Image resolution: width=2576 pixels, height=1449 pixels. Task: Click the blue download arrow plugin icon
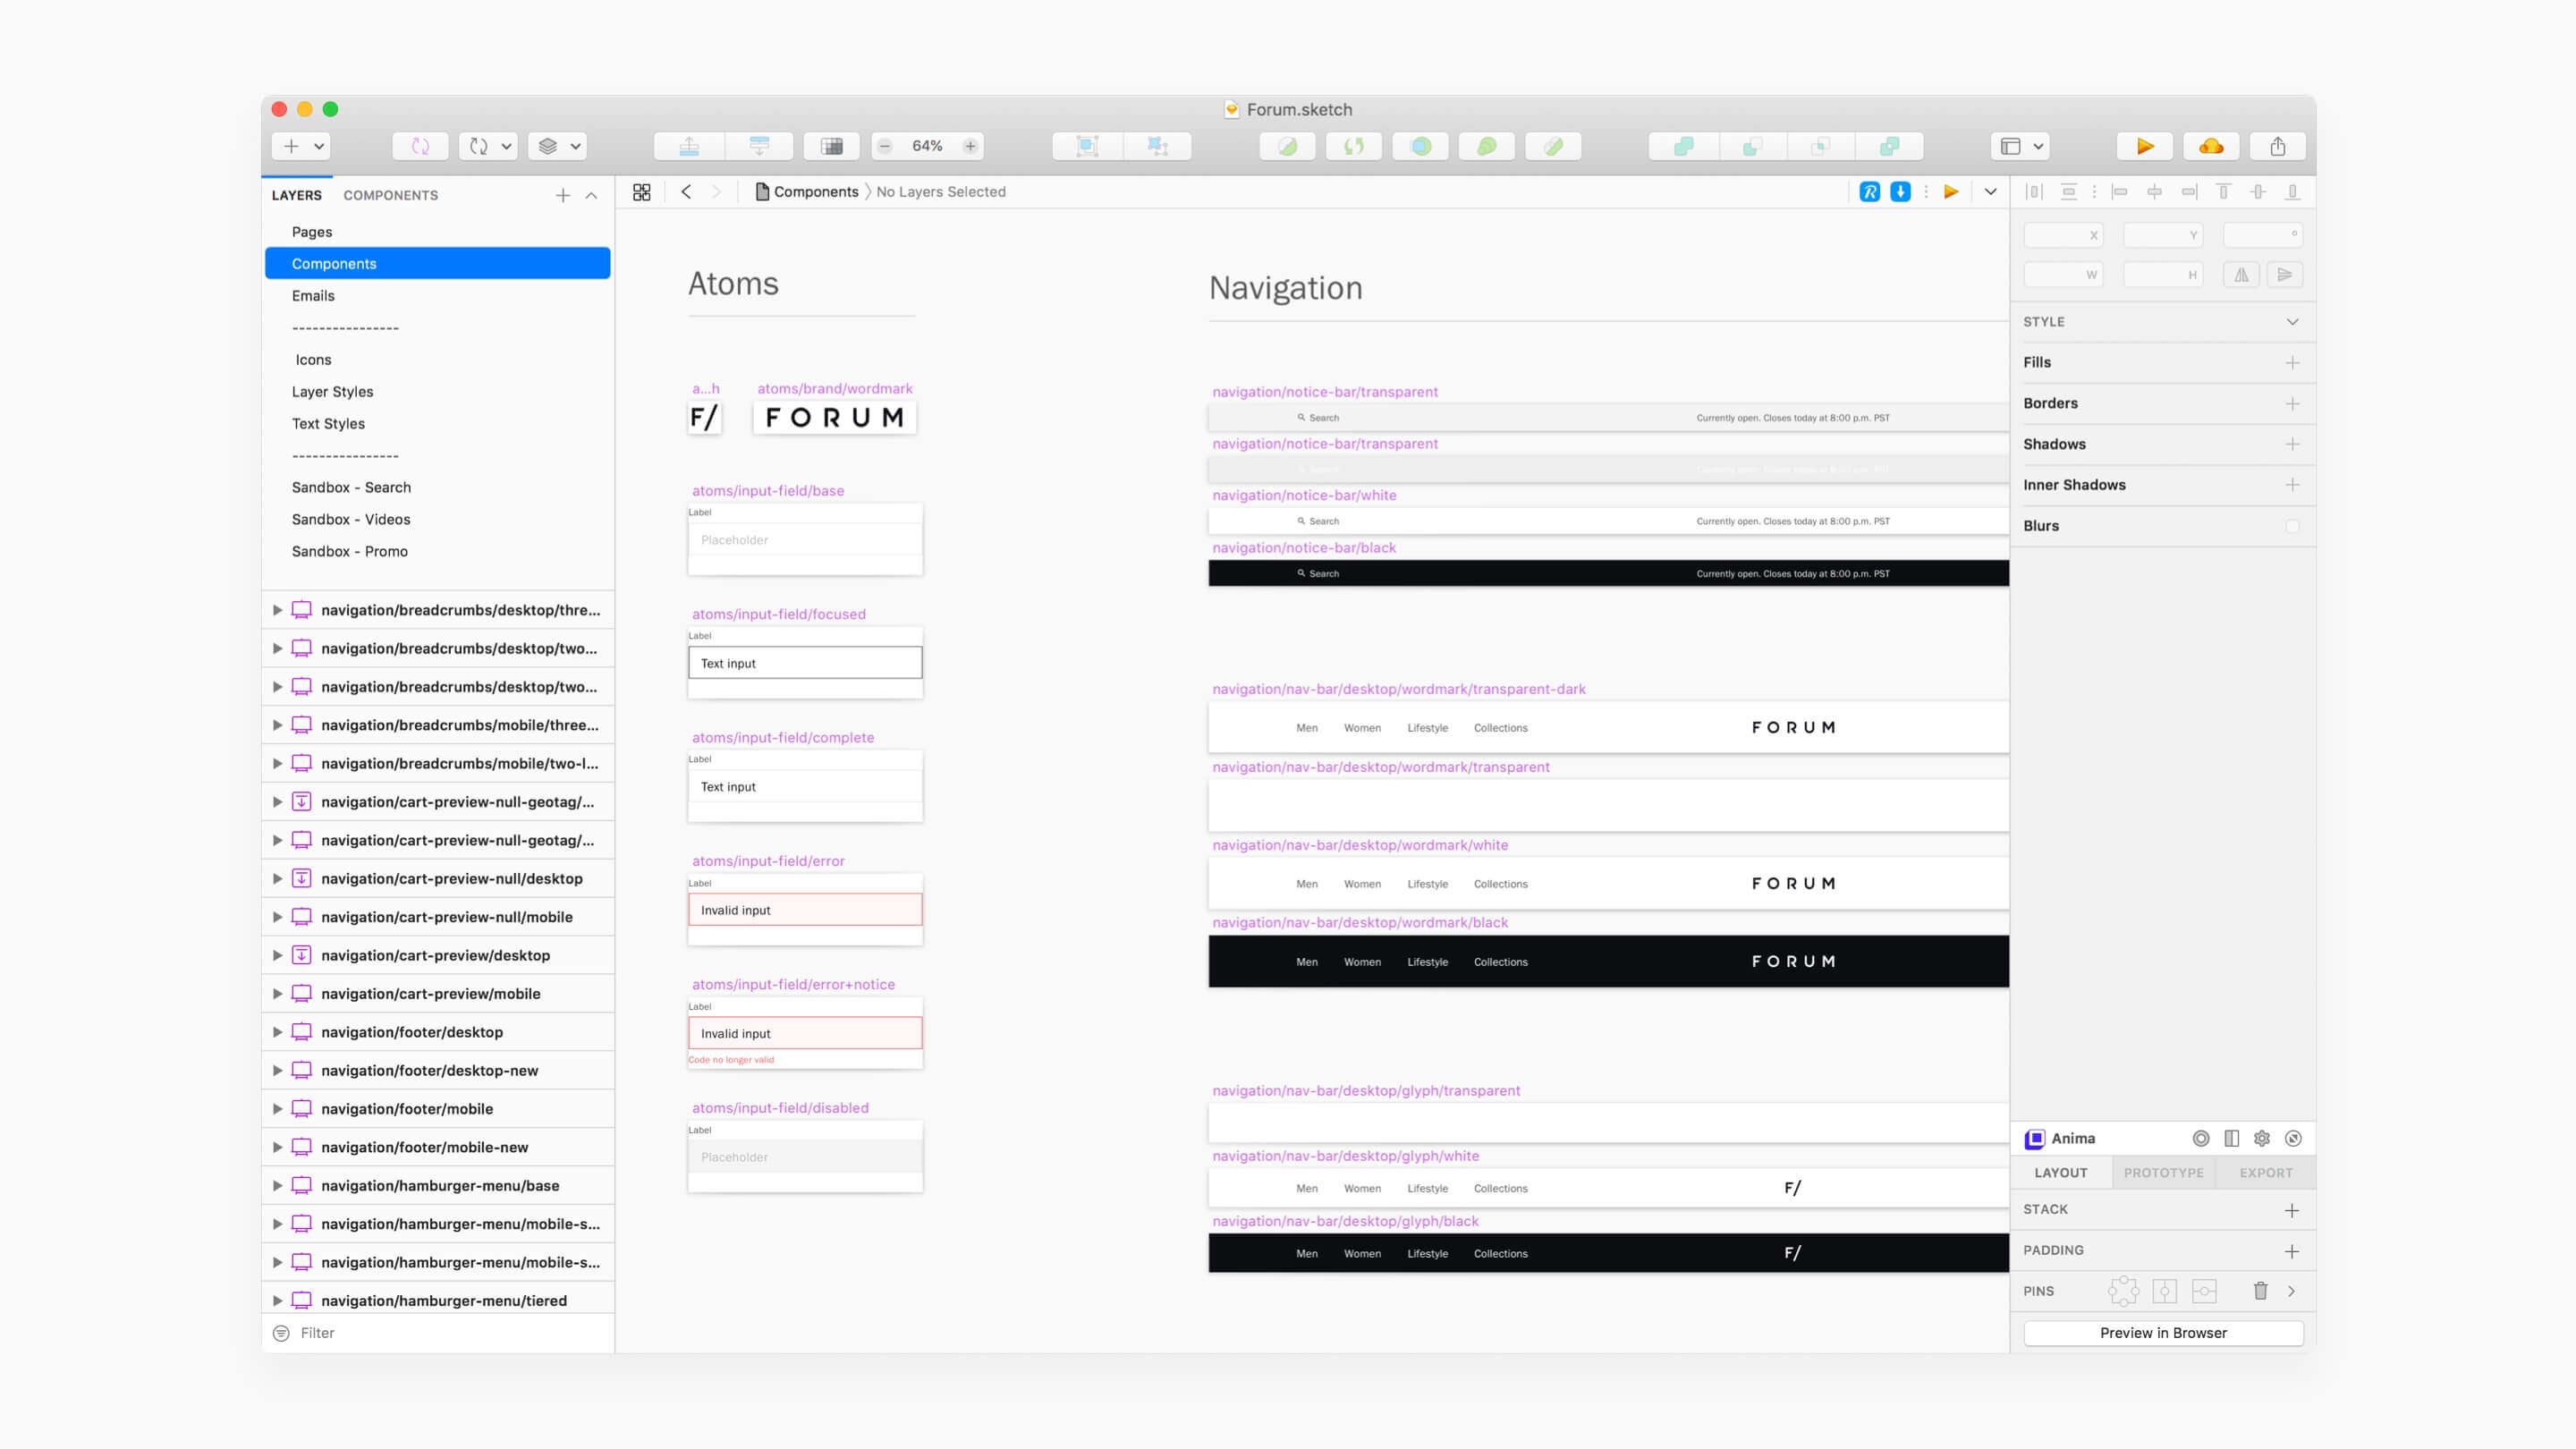point(1900,192)
